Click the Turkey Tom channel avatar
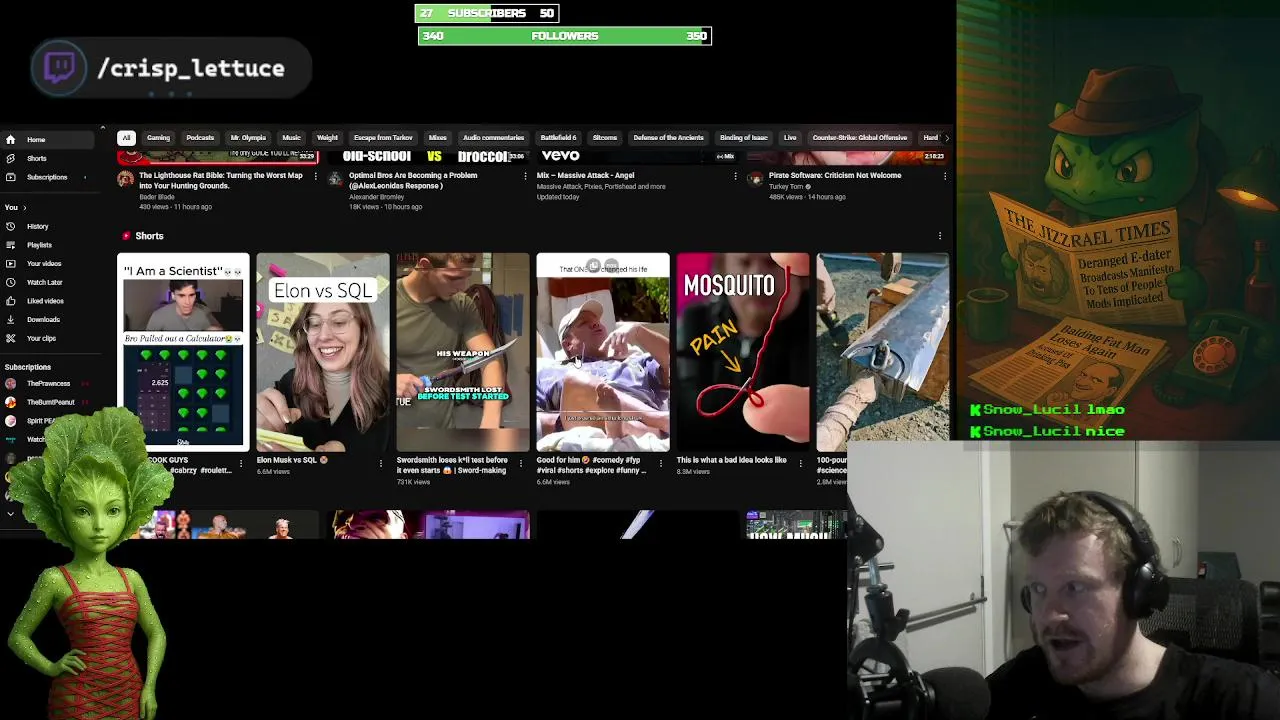This screenshot has width=1280, height=720. (755, 179)
